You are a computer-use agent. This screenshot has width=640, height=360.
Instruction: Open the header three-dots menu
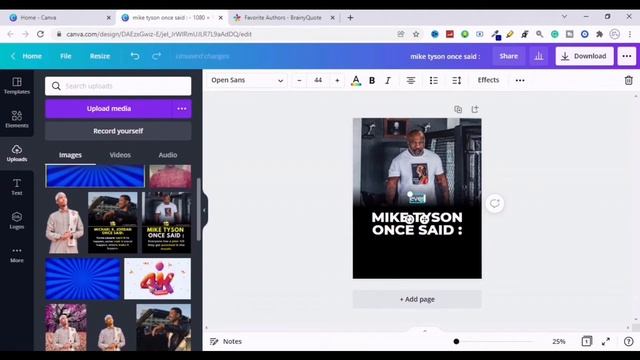pos(627,56)
